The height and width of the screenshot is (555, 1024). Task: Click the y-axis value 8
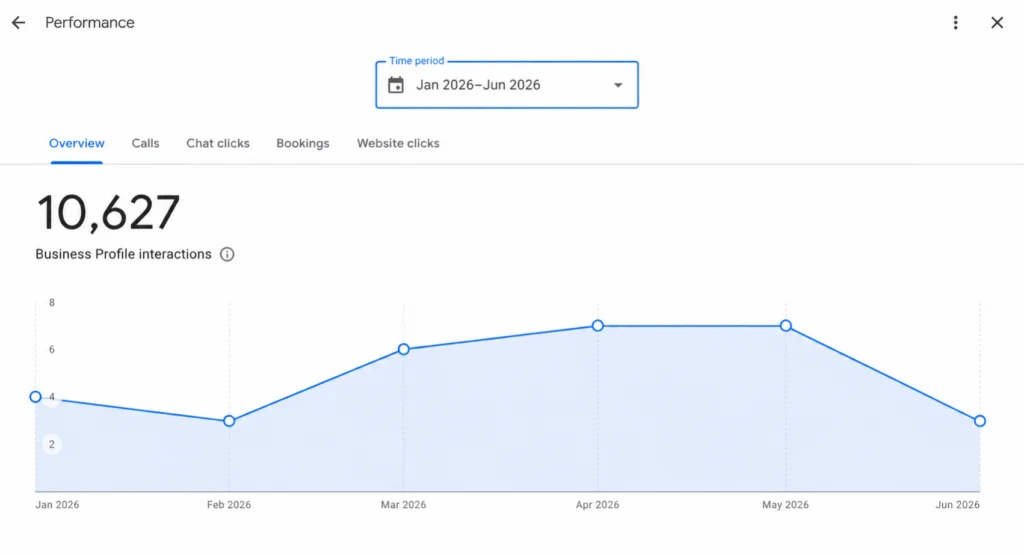pos(52,302)
